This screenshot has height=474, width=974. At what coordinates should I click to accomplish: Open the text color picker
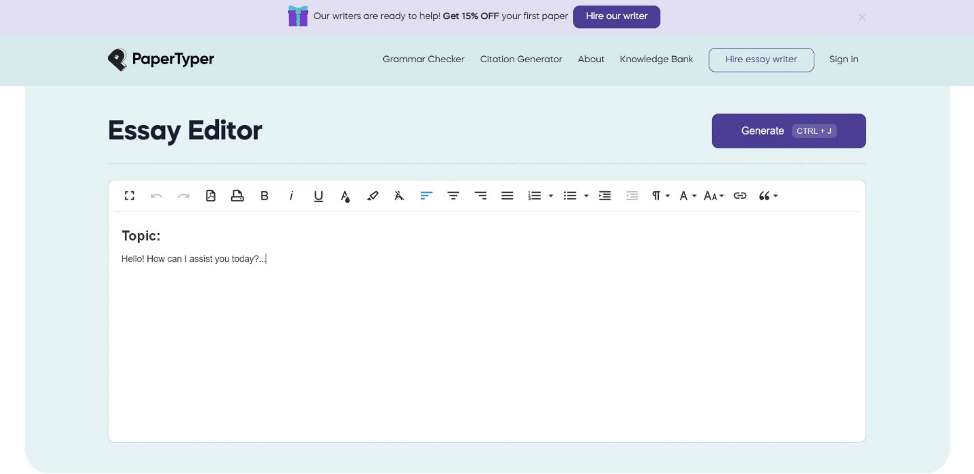click(x=345, y=196)
